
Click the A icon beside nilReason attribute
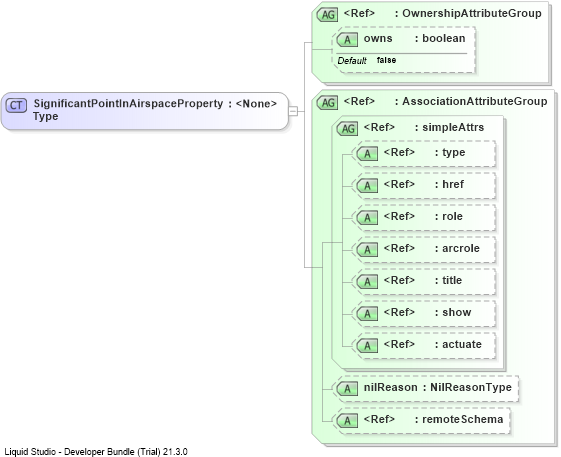point(347,389)
